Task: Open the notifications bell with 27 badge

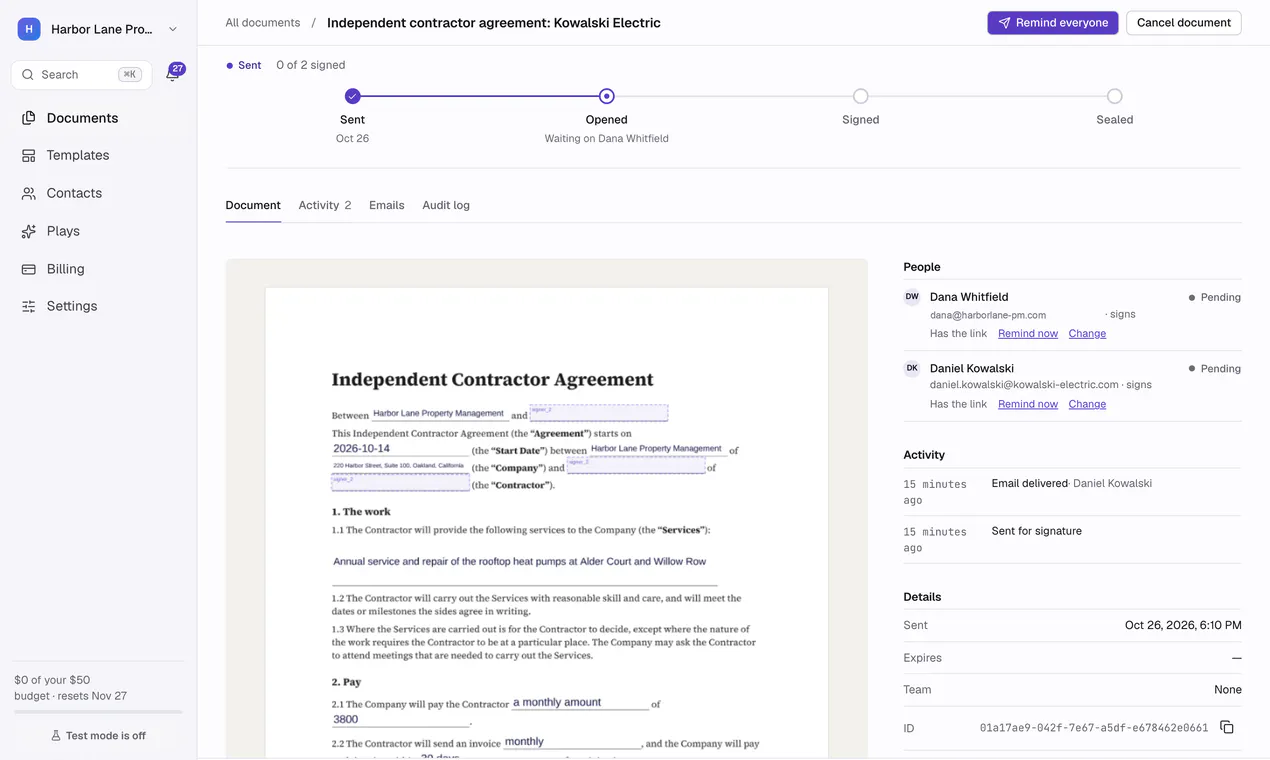Action: pyautogui.click(x=174, y=73)
